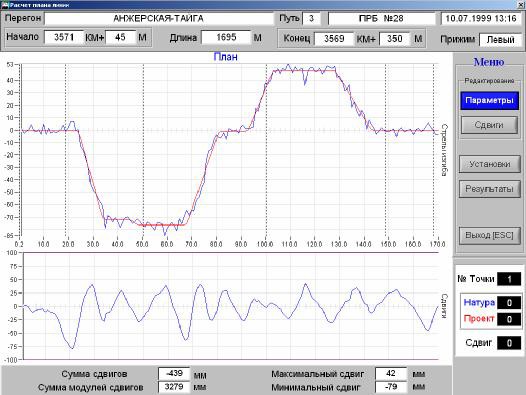Show the Результаты button

tap(489, 189)
